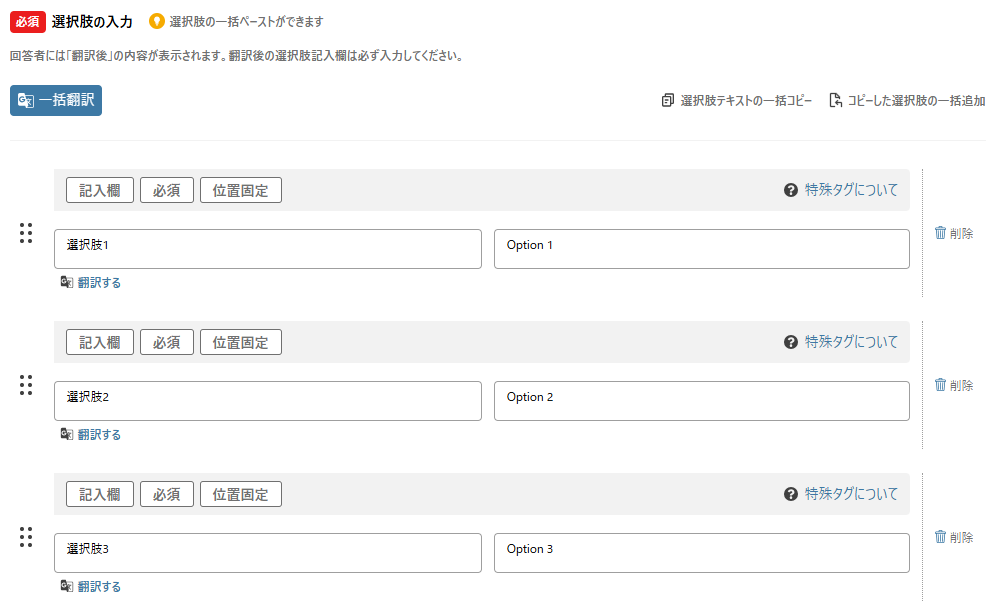
Task: Click the copy icon for 選択肢テキストの一括コピー
Action: click(668, 101)
